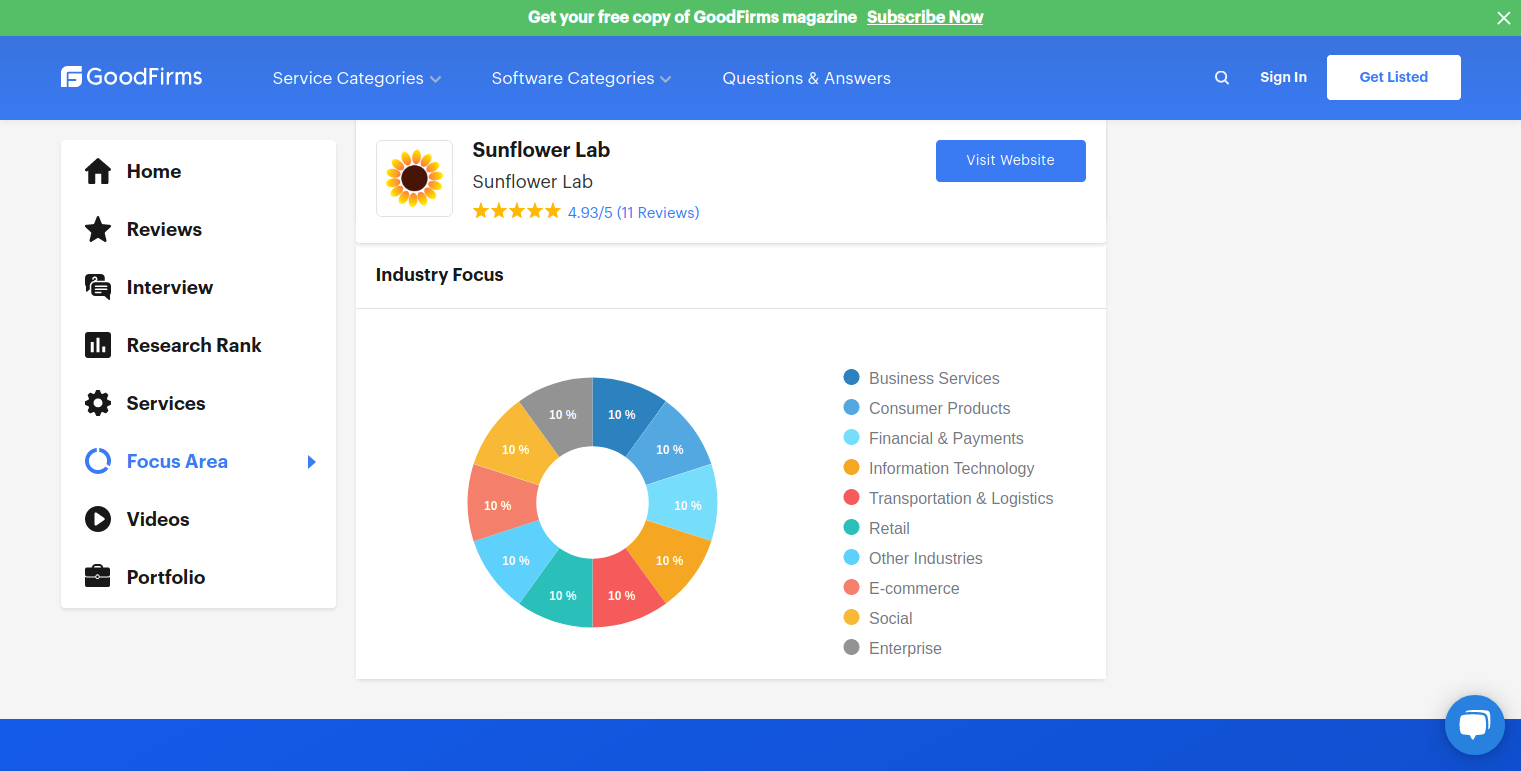Select the E-commerce legend label
Screen dimensions: 1521x771
(x=914, y=588)
